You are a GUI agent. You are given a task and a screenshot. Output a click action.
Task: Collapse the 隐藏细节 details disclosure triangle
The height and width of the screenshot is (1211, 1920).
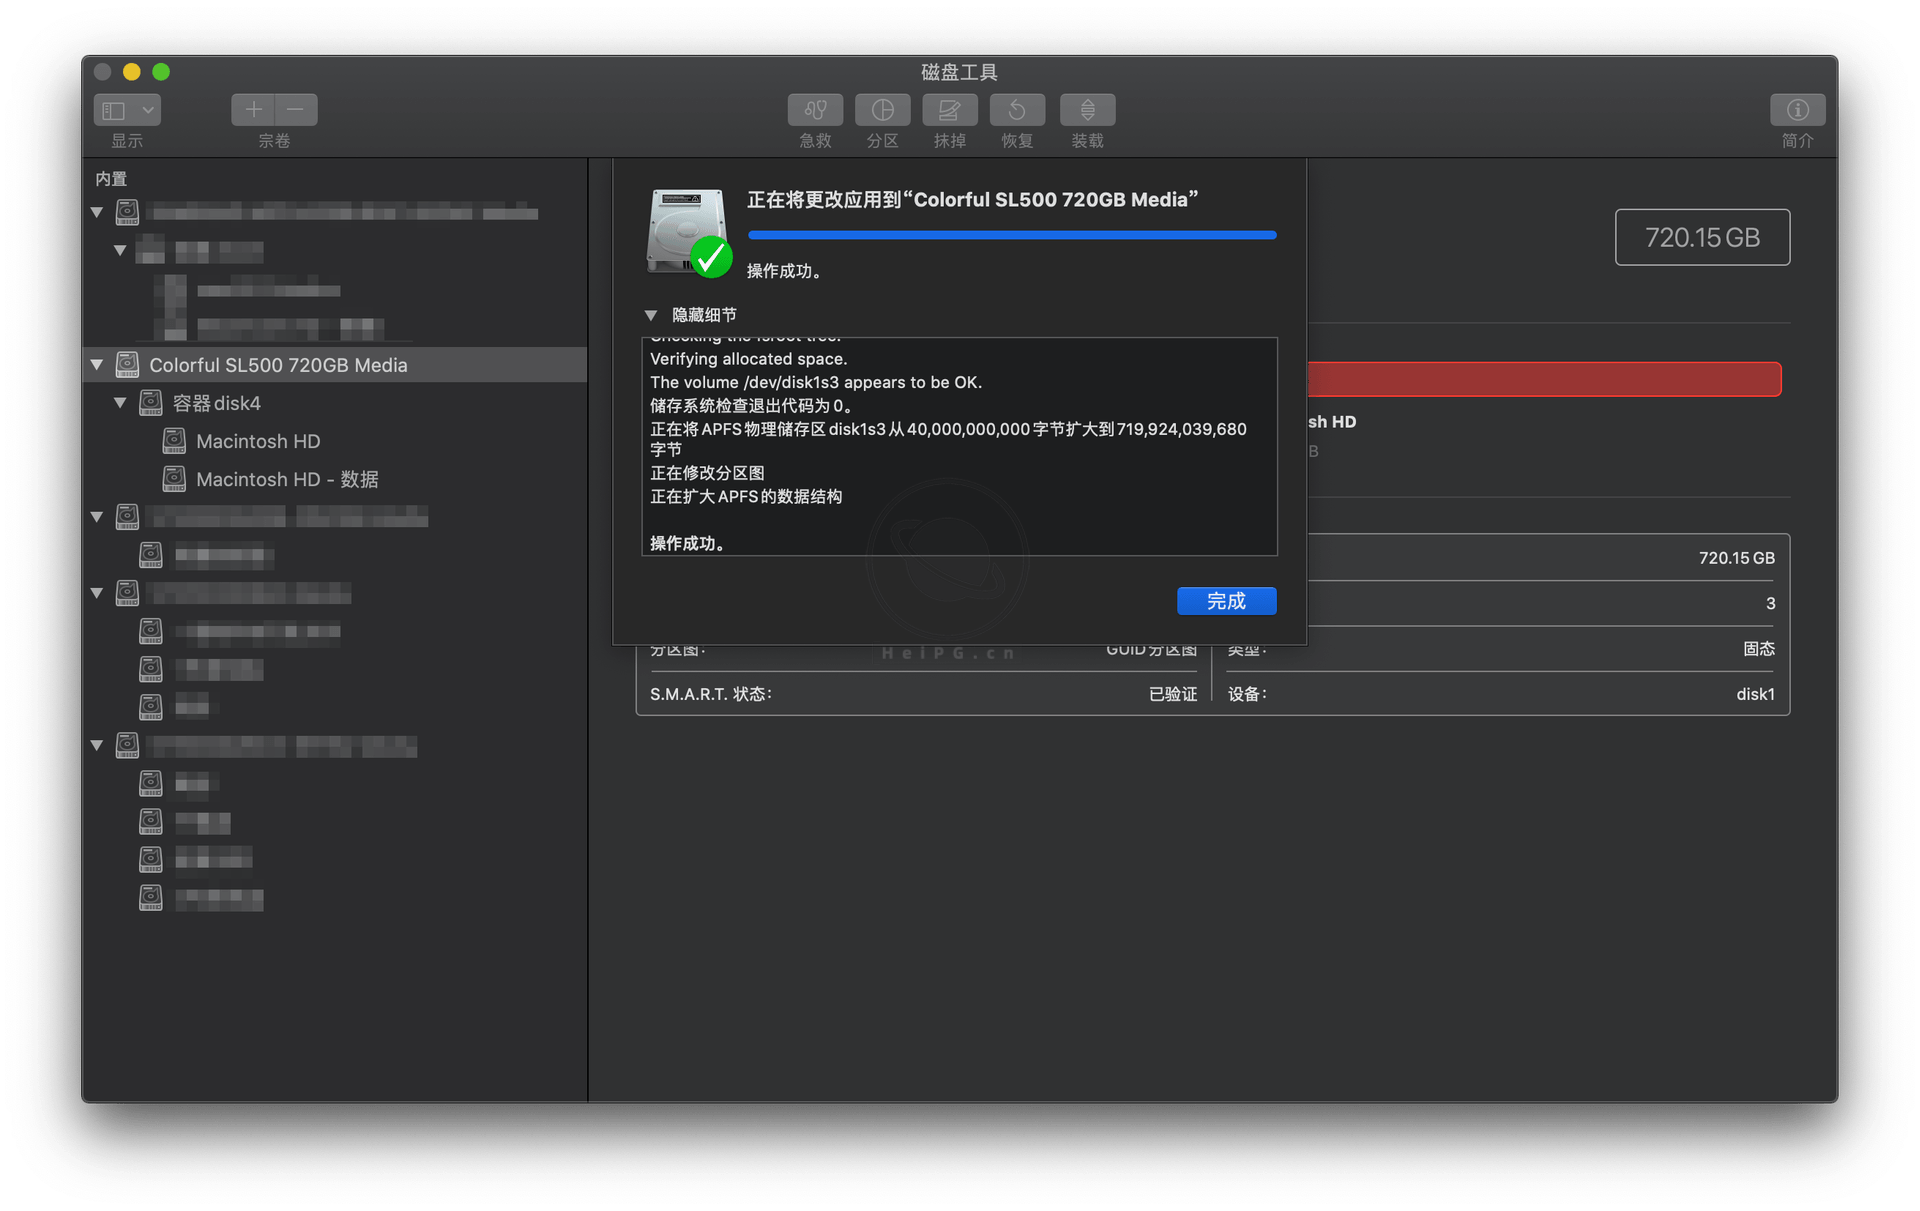(x=651, y=316)
